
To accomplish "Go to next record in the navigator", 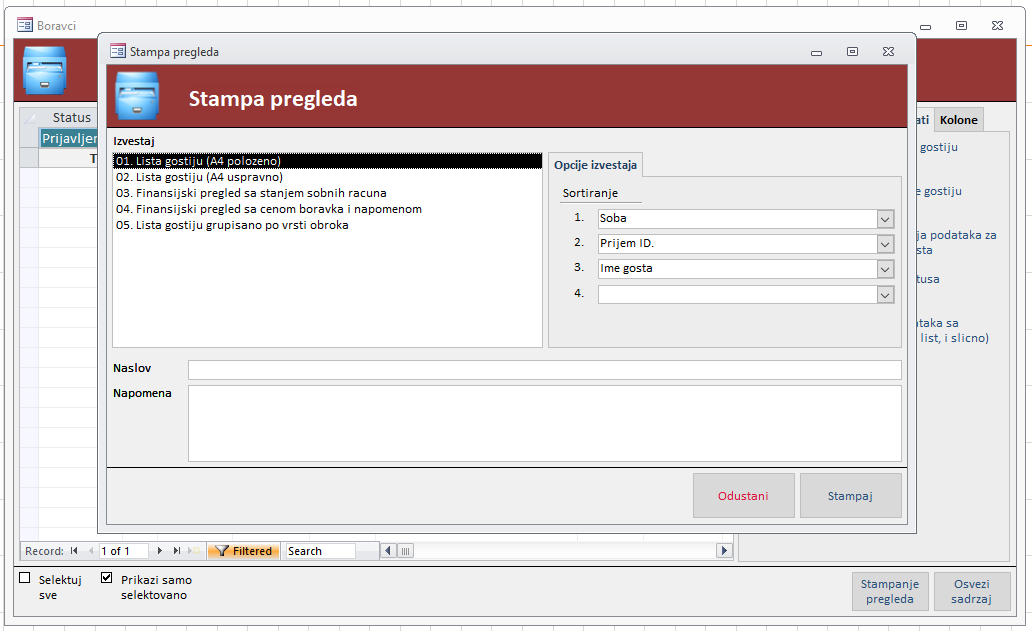I will pos(160,551).
